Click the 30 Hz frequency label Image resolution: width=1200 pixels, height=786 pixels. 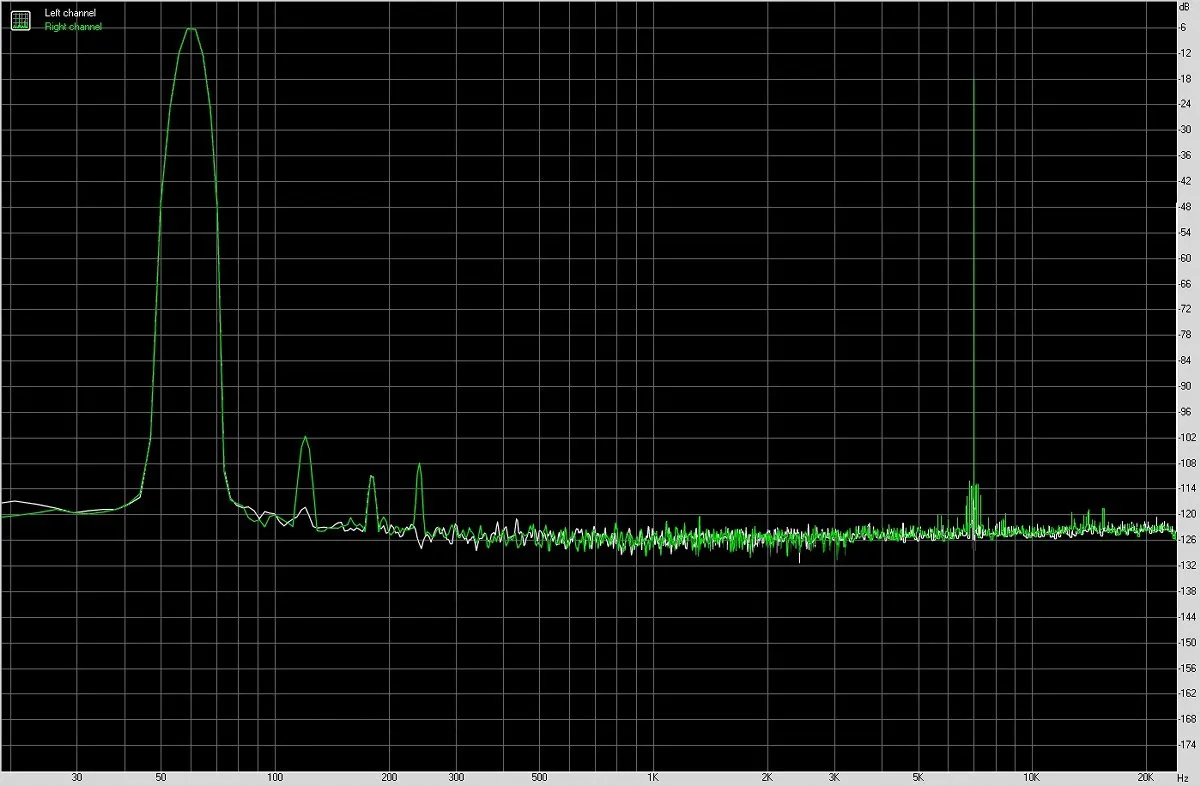tap(77, 776)
